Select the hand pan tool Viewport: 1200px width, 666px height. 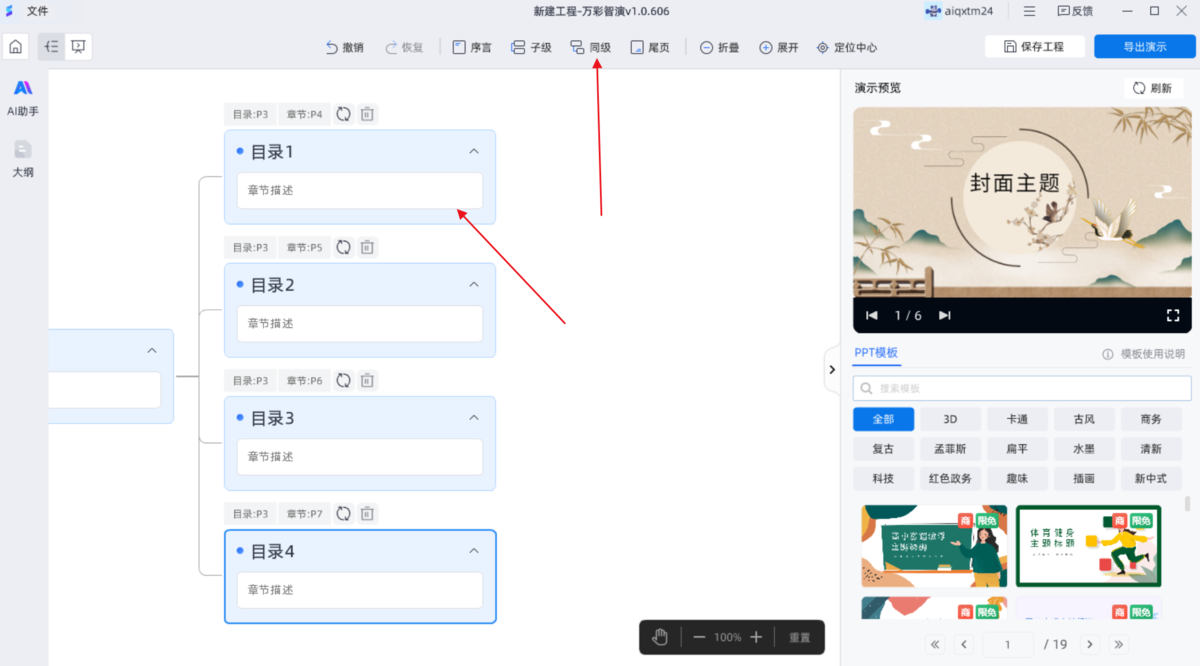pos(660,637)
